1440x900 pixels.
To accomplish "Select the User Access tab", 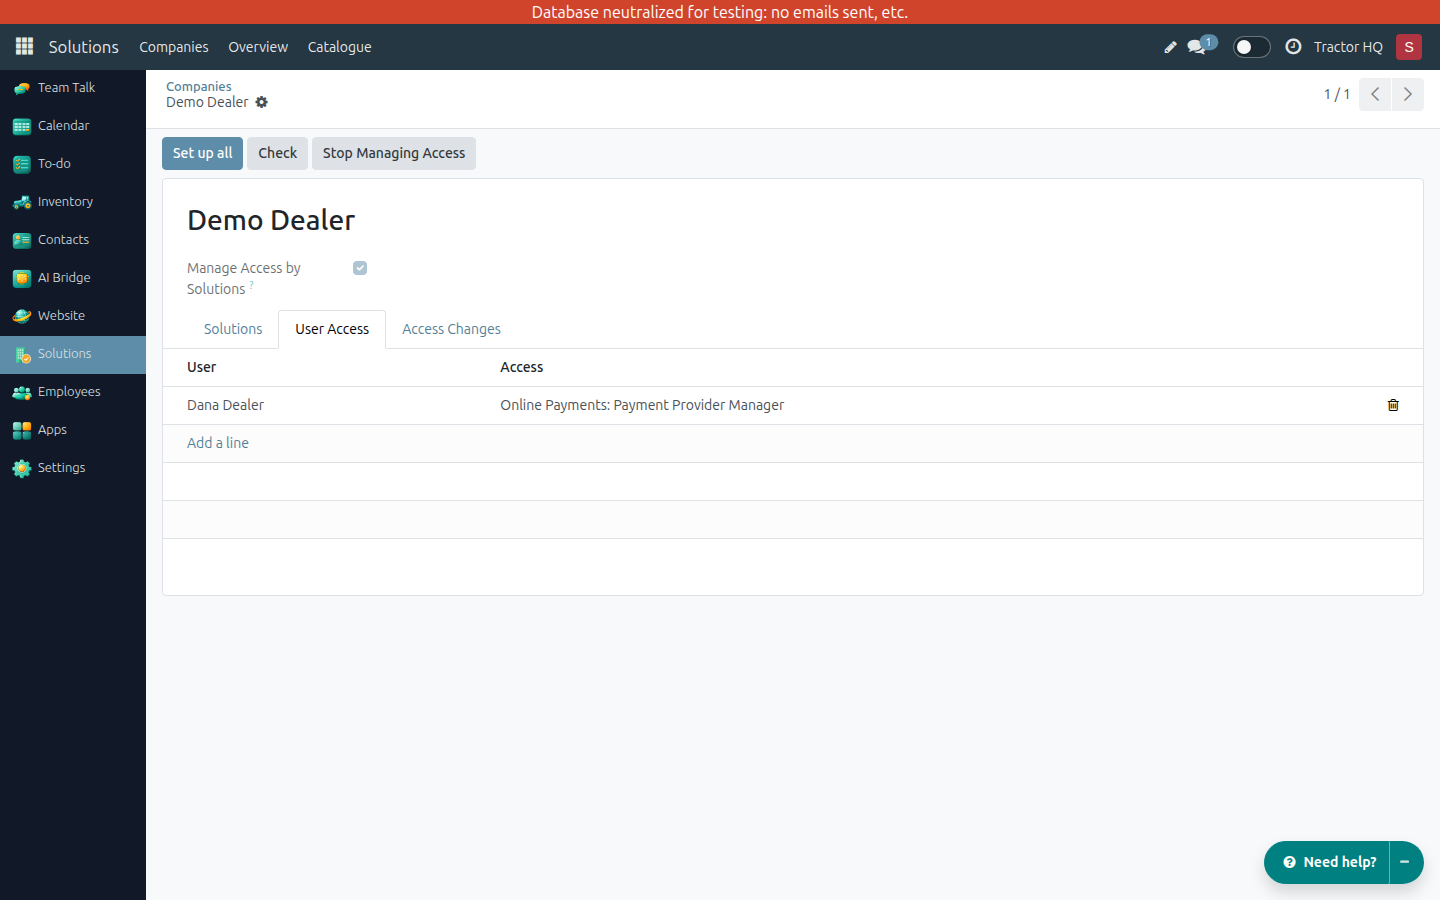I will click(x=332, y=329).
